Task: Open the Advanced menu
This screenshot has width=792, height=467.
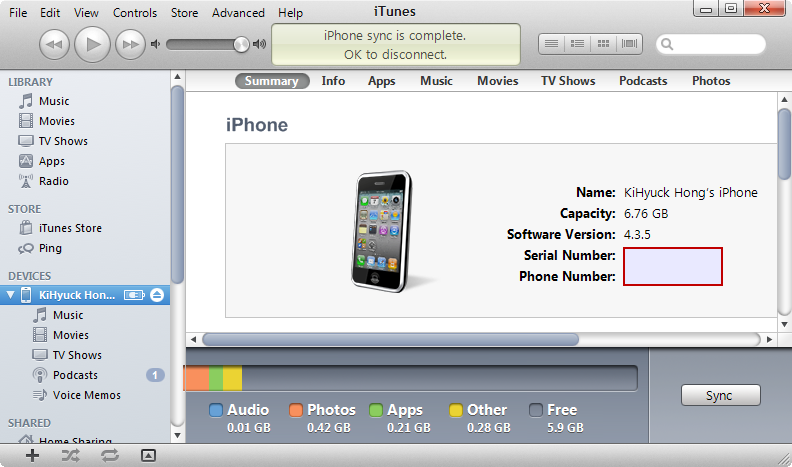Action: tap(238, 13)
